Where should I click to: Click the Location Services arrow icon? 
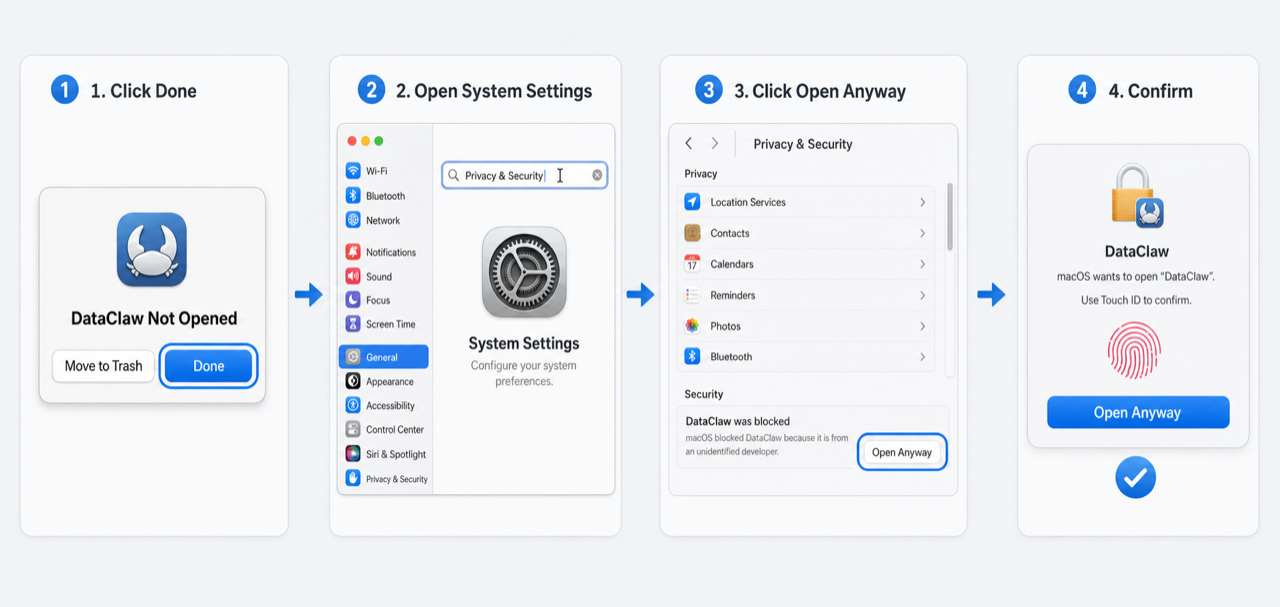(x=692, y=202)
